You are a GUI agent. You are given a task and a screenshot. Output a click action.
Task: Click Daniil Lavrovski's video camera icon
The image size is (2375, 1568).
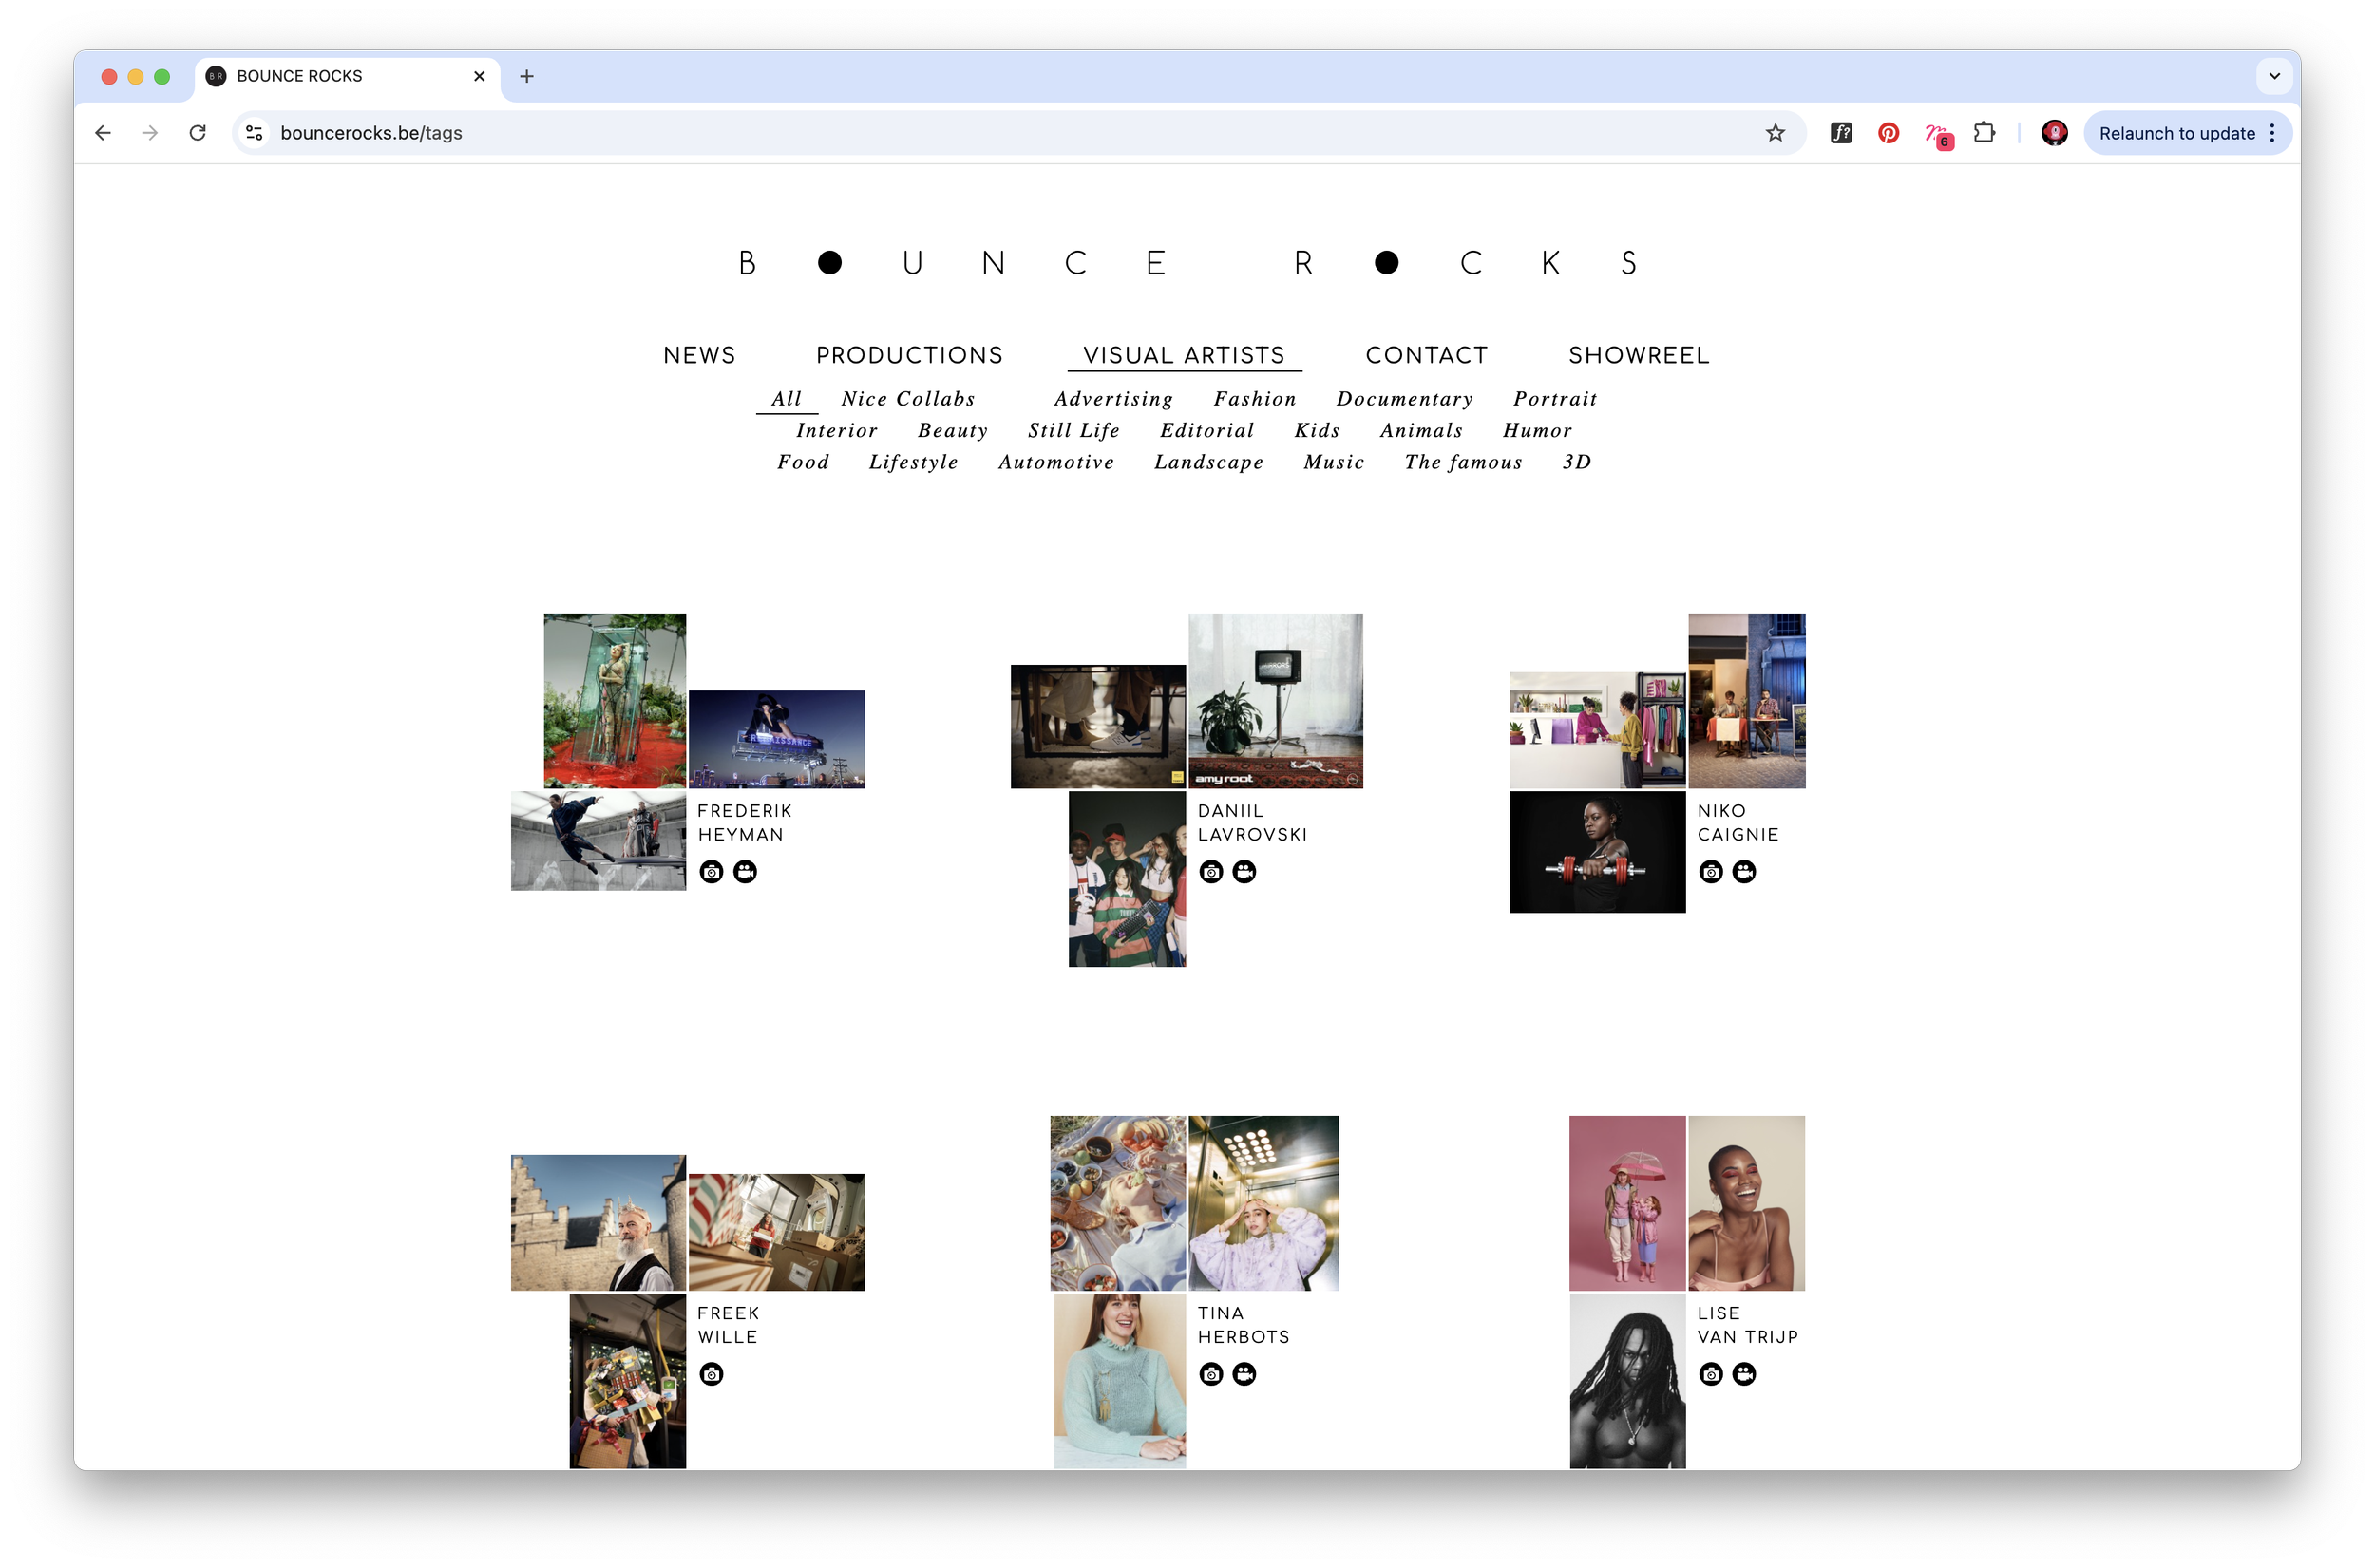(x=1244, y=872)
